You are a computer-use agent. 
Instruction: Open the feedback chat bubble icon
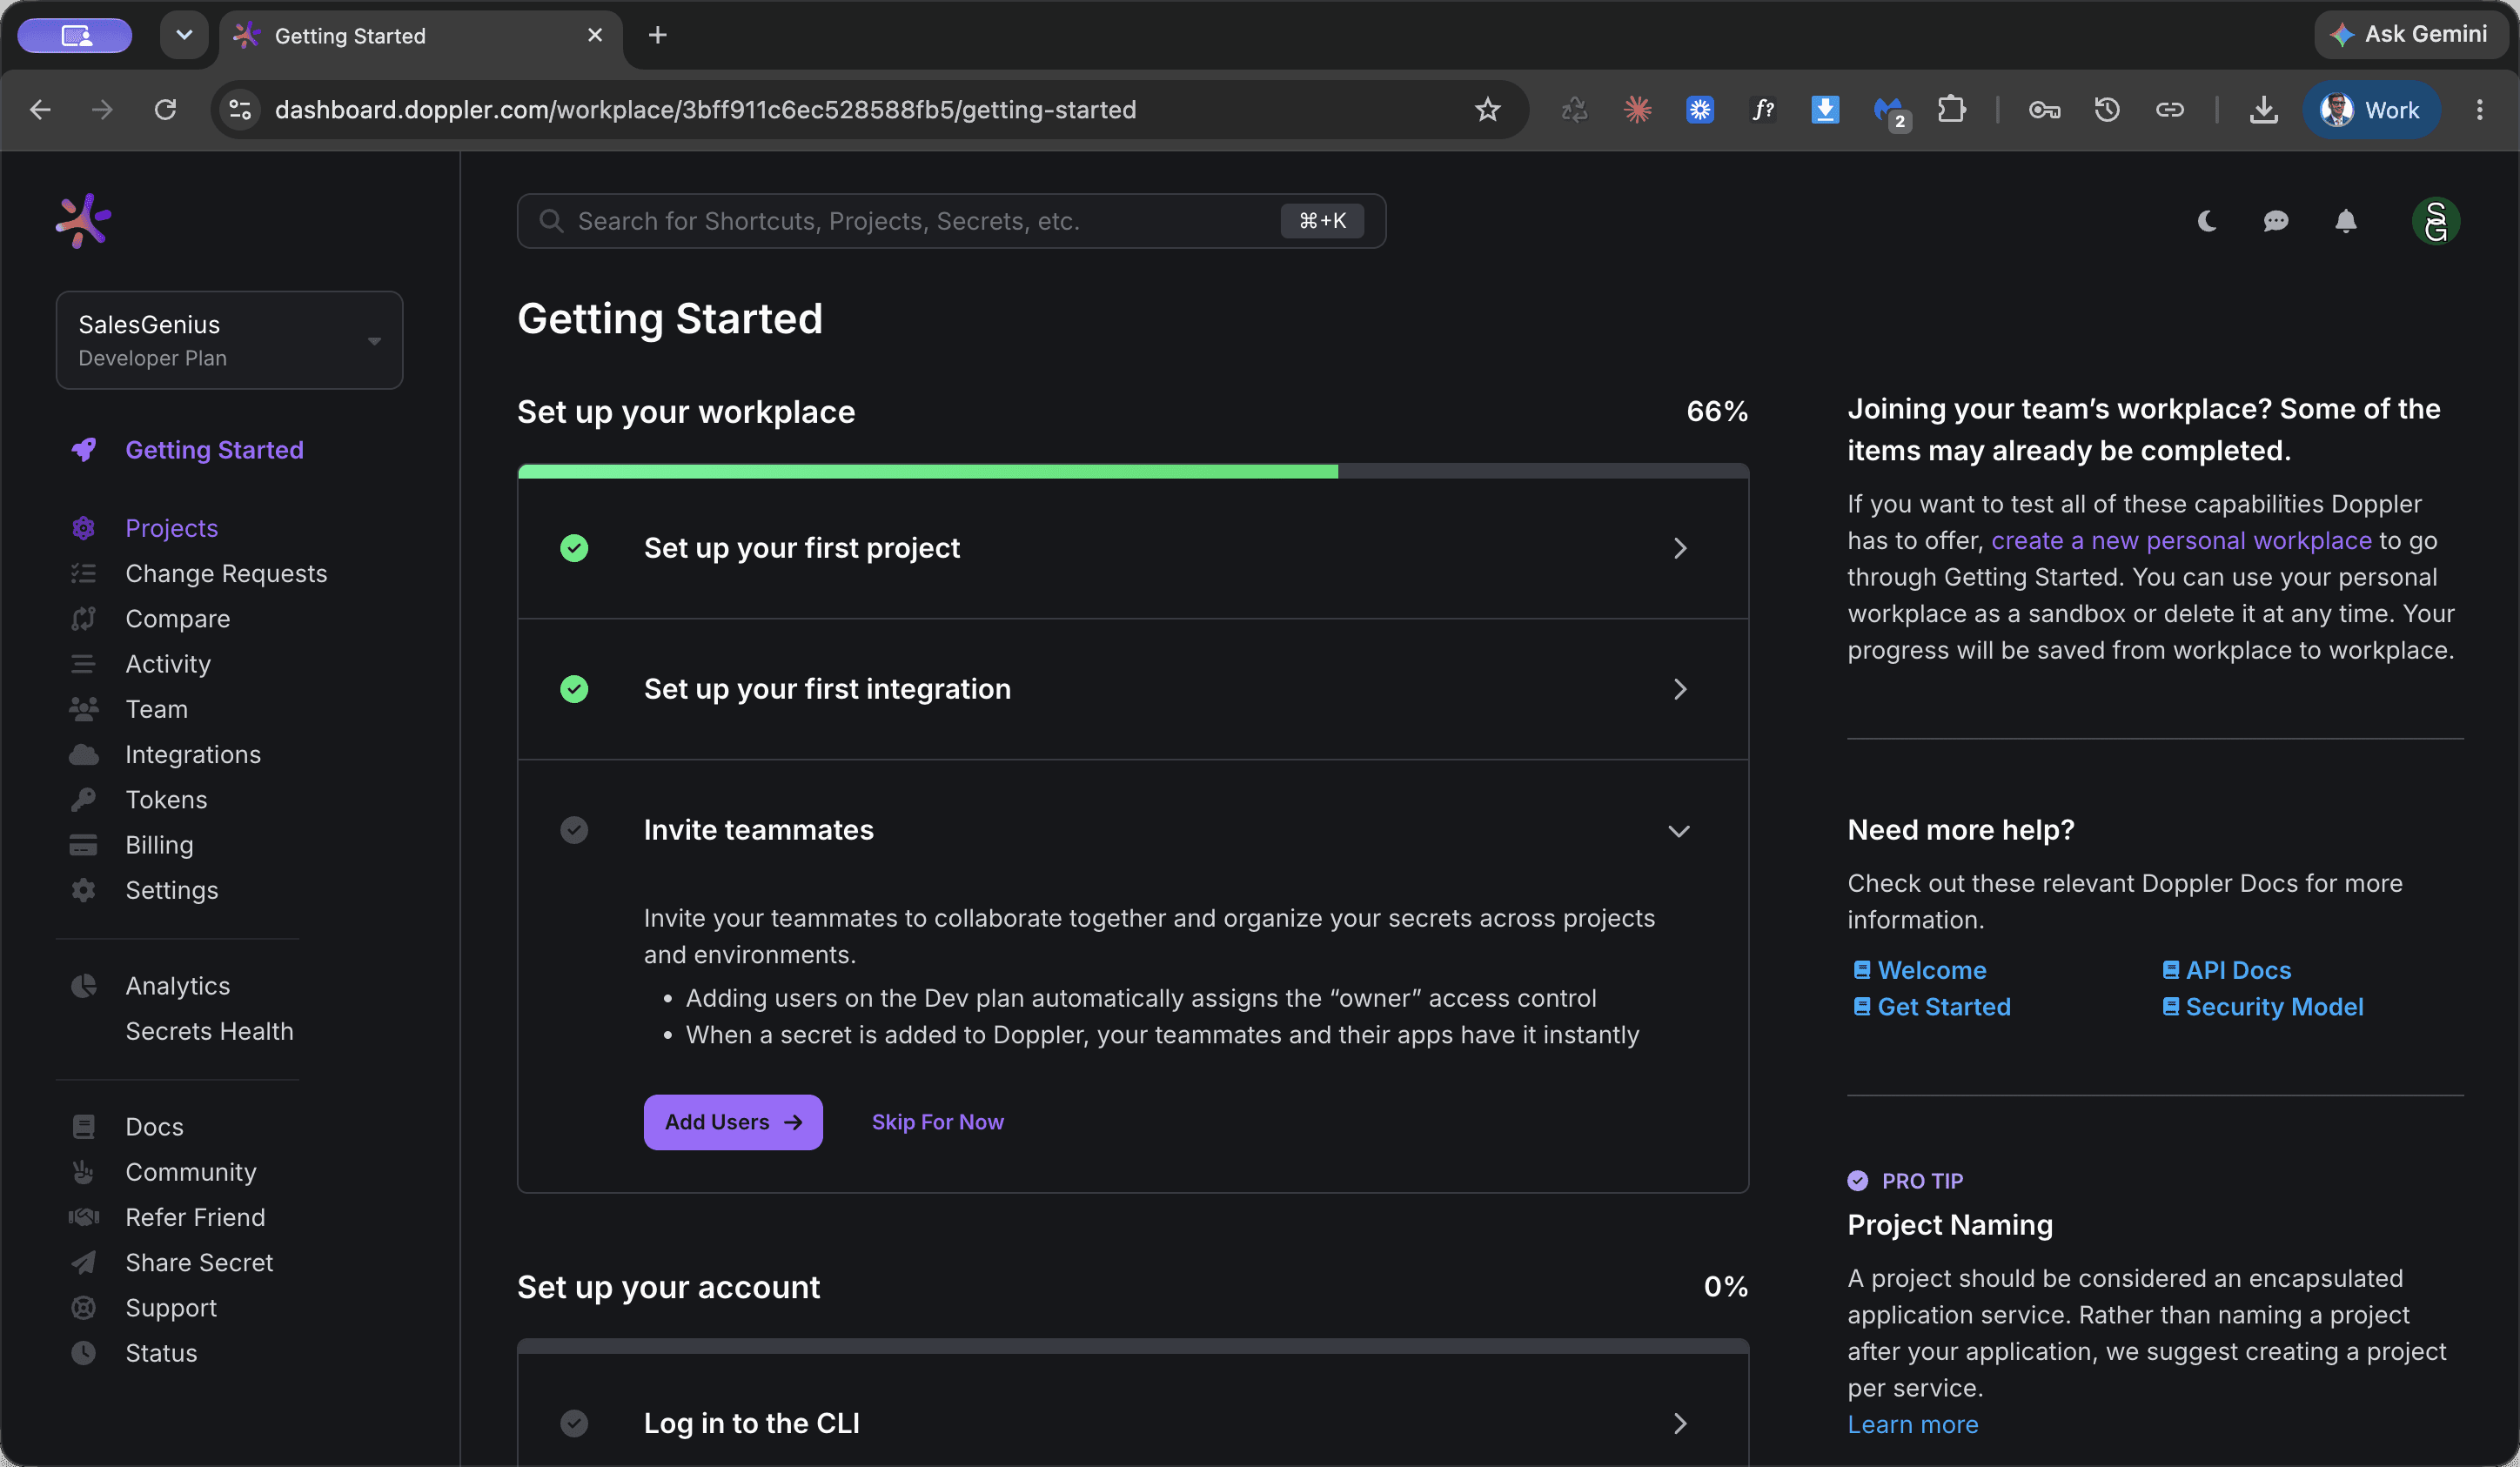2276,221
